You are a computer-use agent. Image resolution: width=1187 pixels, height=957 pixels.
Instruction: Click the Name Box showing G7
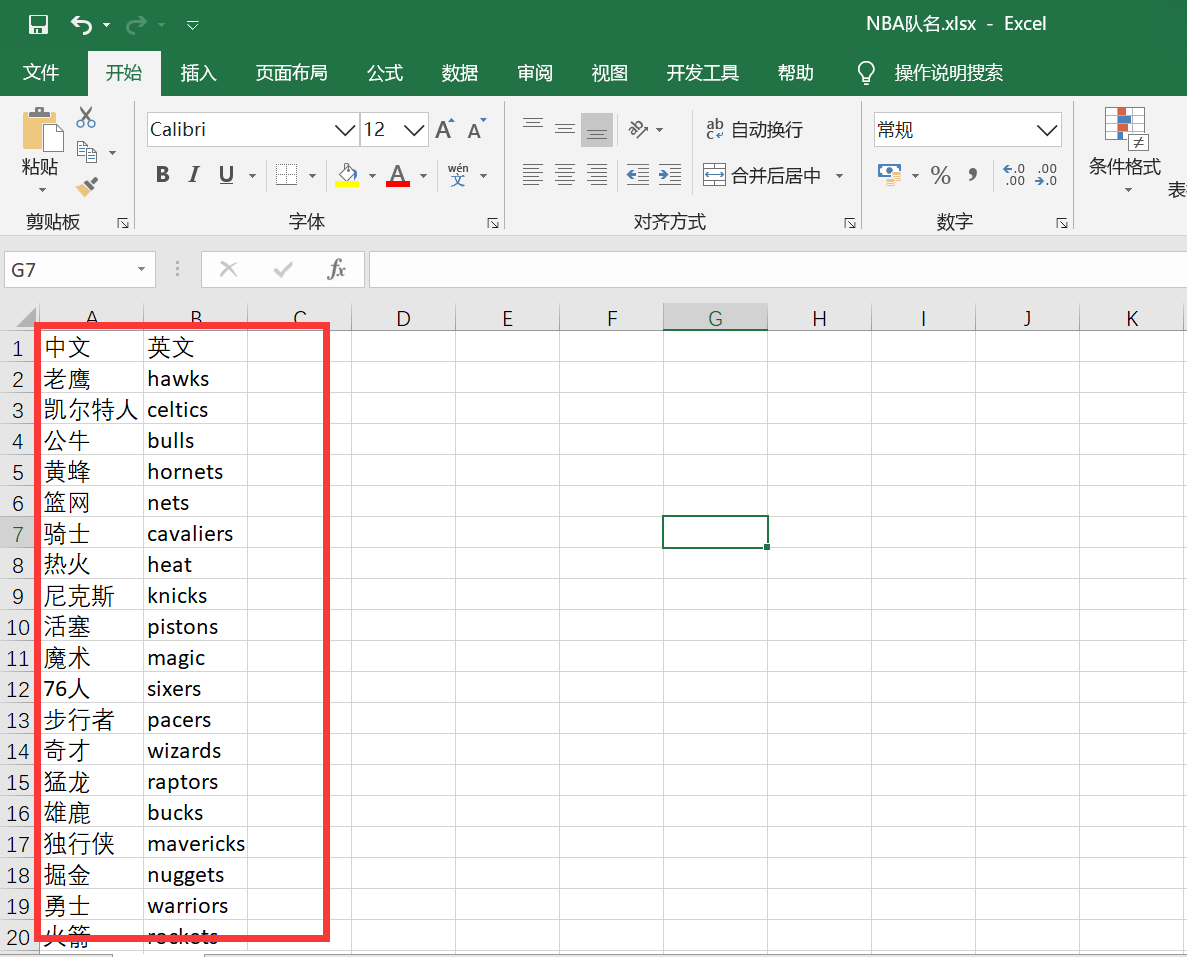pyautogui.click(x=79, y=270)
